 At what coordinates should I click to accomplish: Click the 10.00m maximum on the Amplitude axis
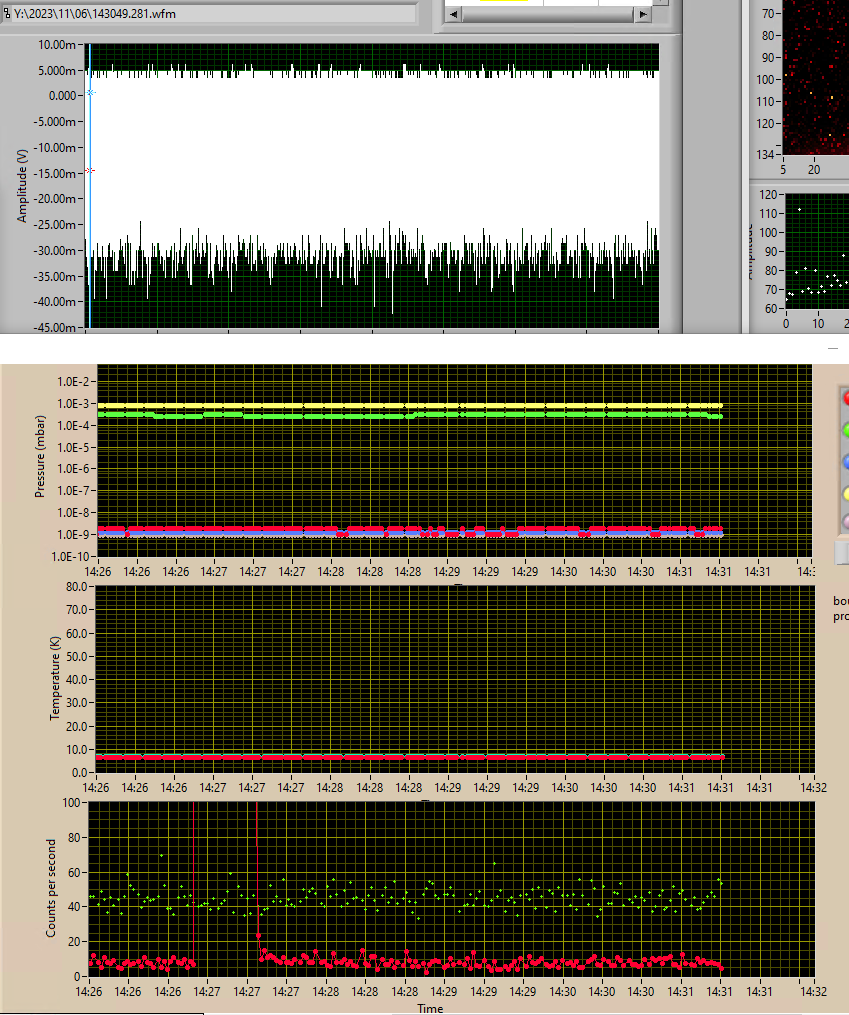click(54, 45)
